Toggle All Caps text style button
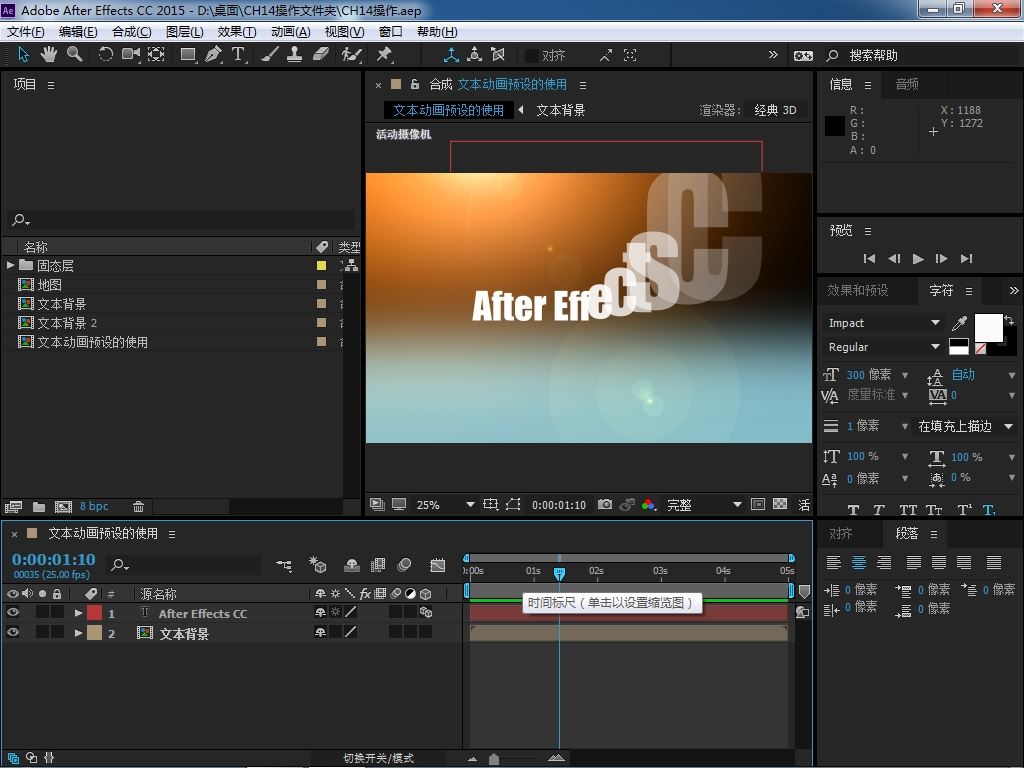 click(908, 510)
